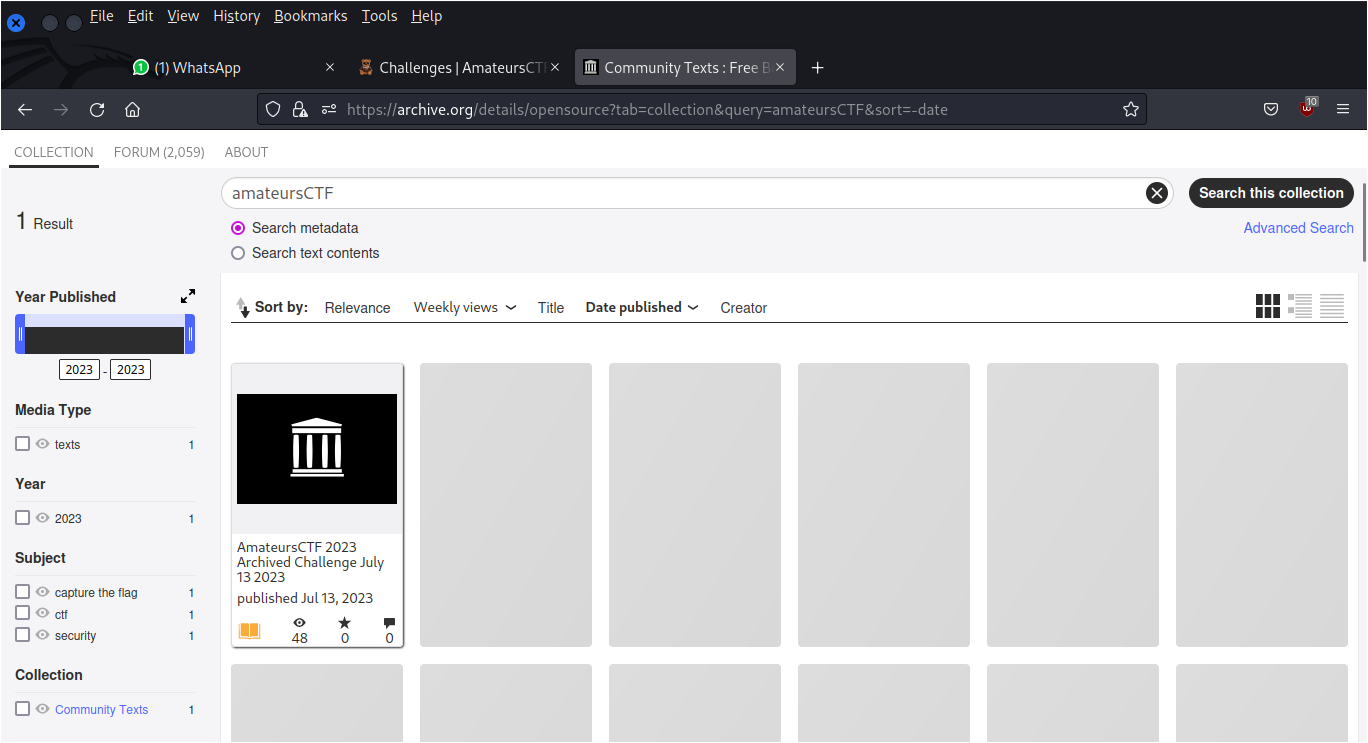
Task: Open the Edit menu
Action: click(140, 16)
